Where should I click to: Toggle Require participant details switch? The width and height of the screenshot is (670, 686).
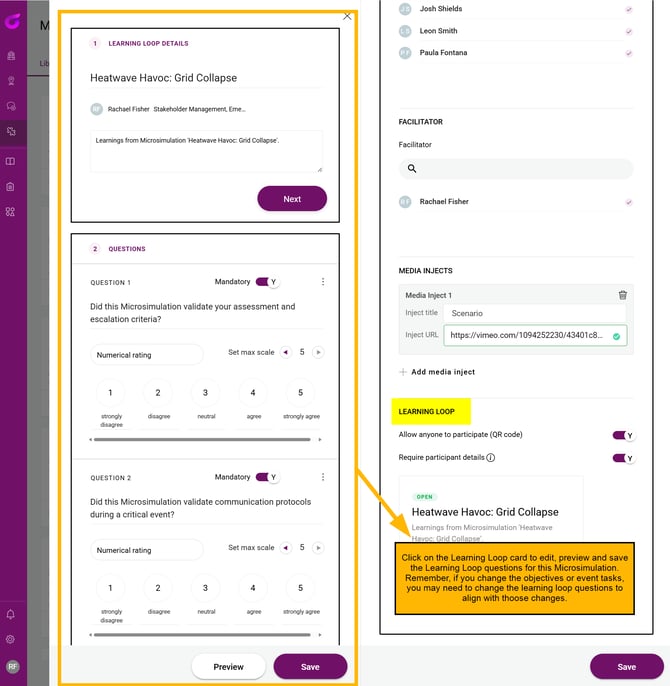click(x=623, y=458)
